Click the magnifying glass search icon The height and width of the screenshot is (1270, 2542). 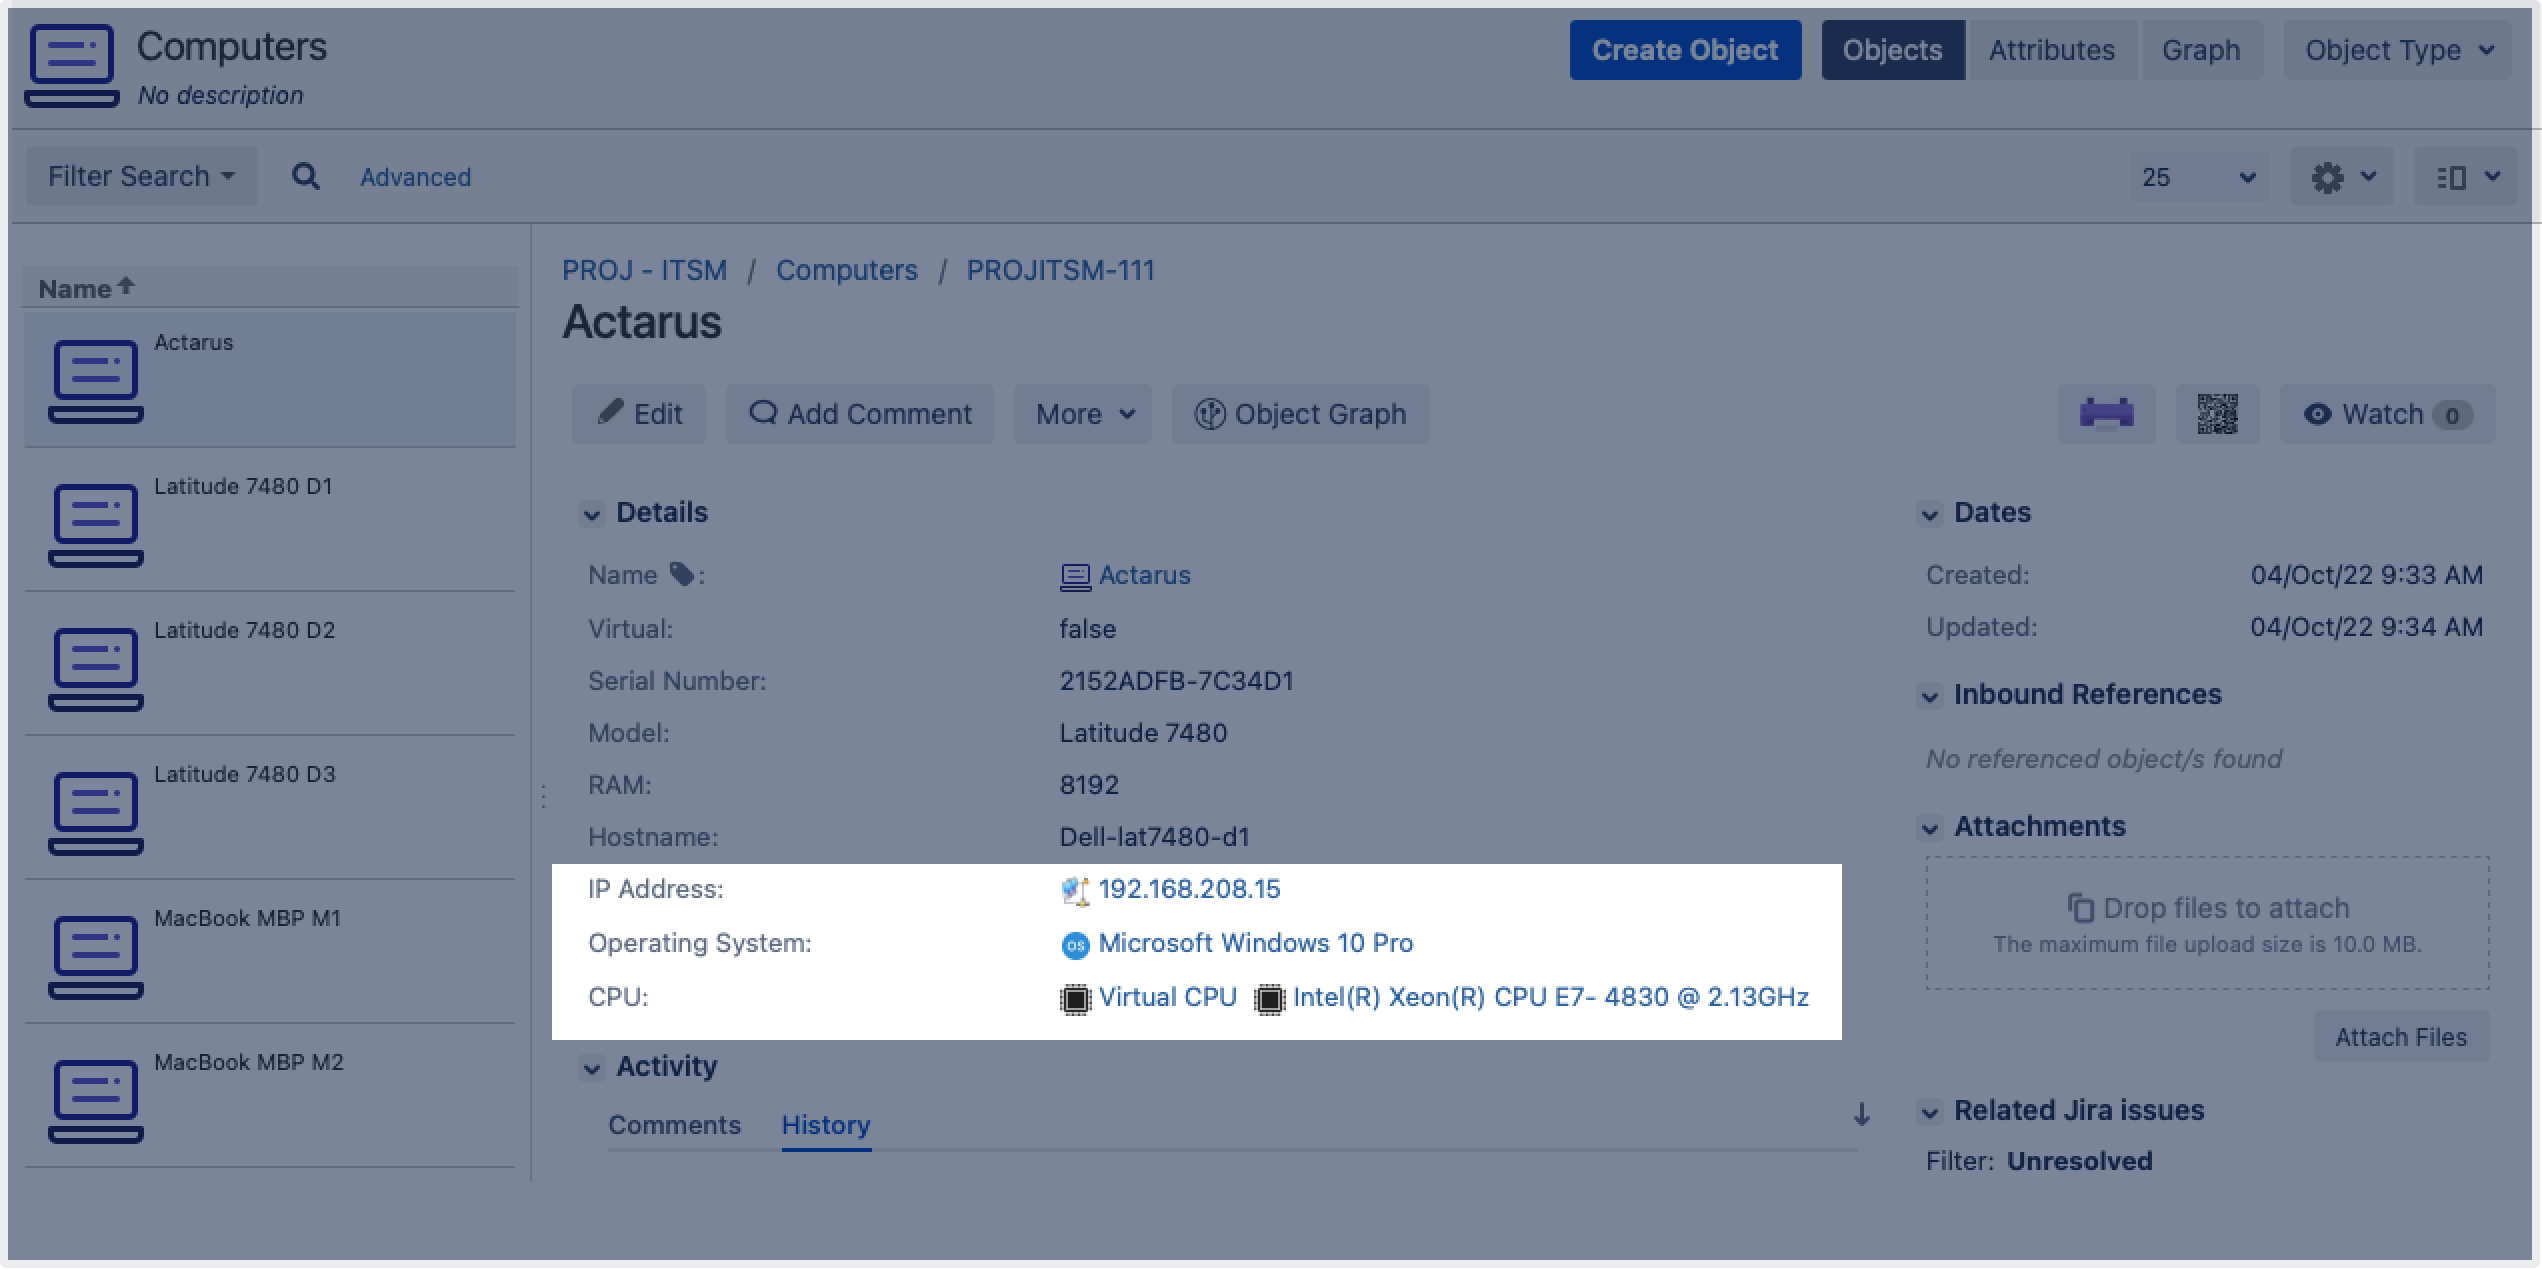point(306,177)
